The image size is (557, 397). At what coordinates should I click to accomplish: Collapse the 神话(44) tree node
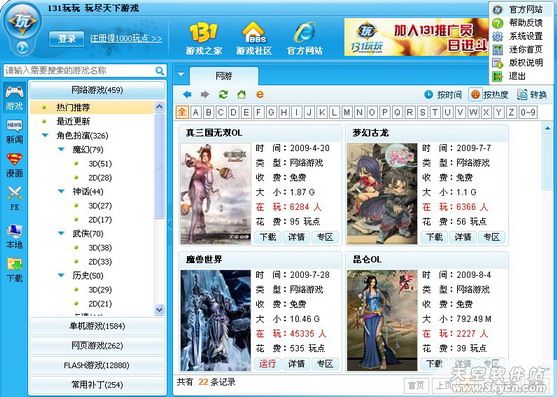61,191
